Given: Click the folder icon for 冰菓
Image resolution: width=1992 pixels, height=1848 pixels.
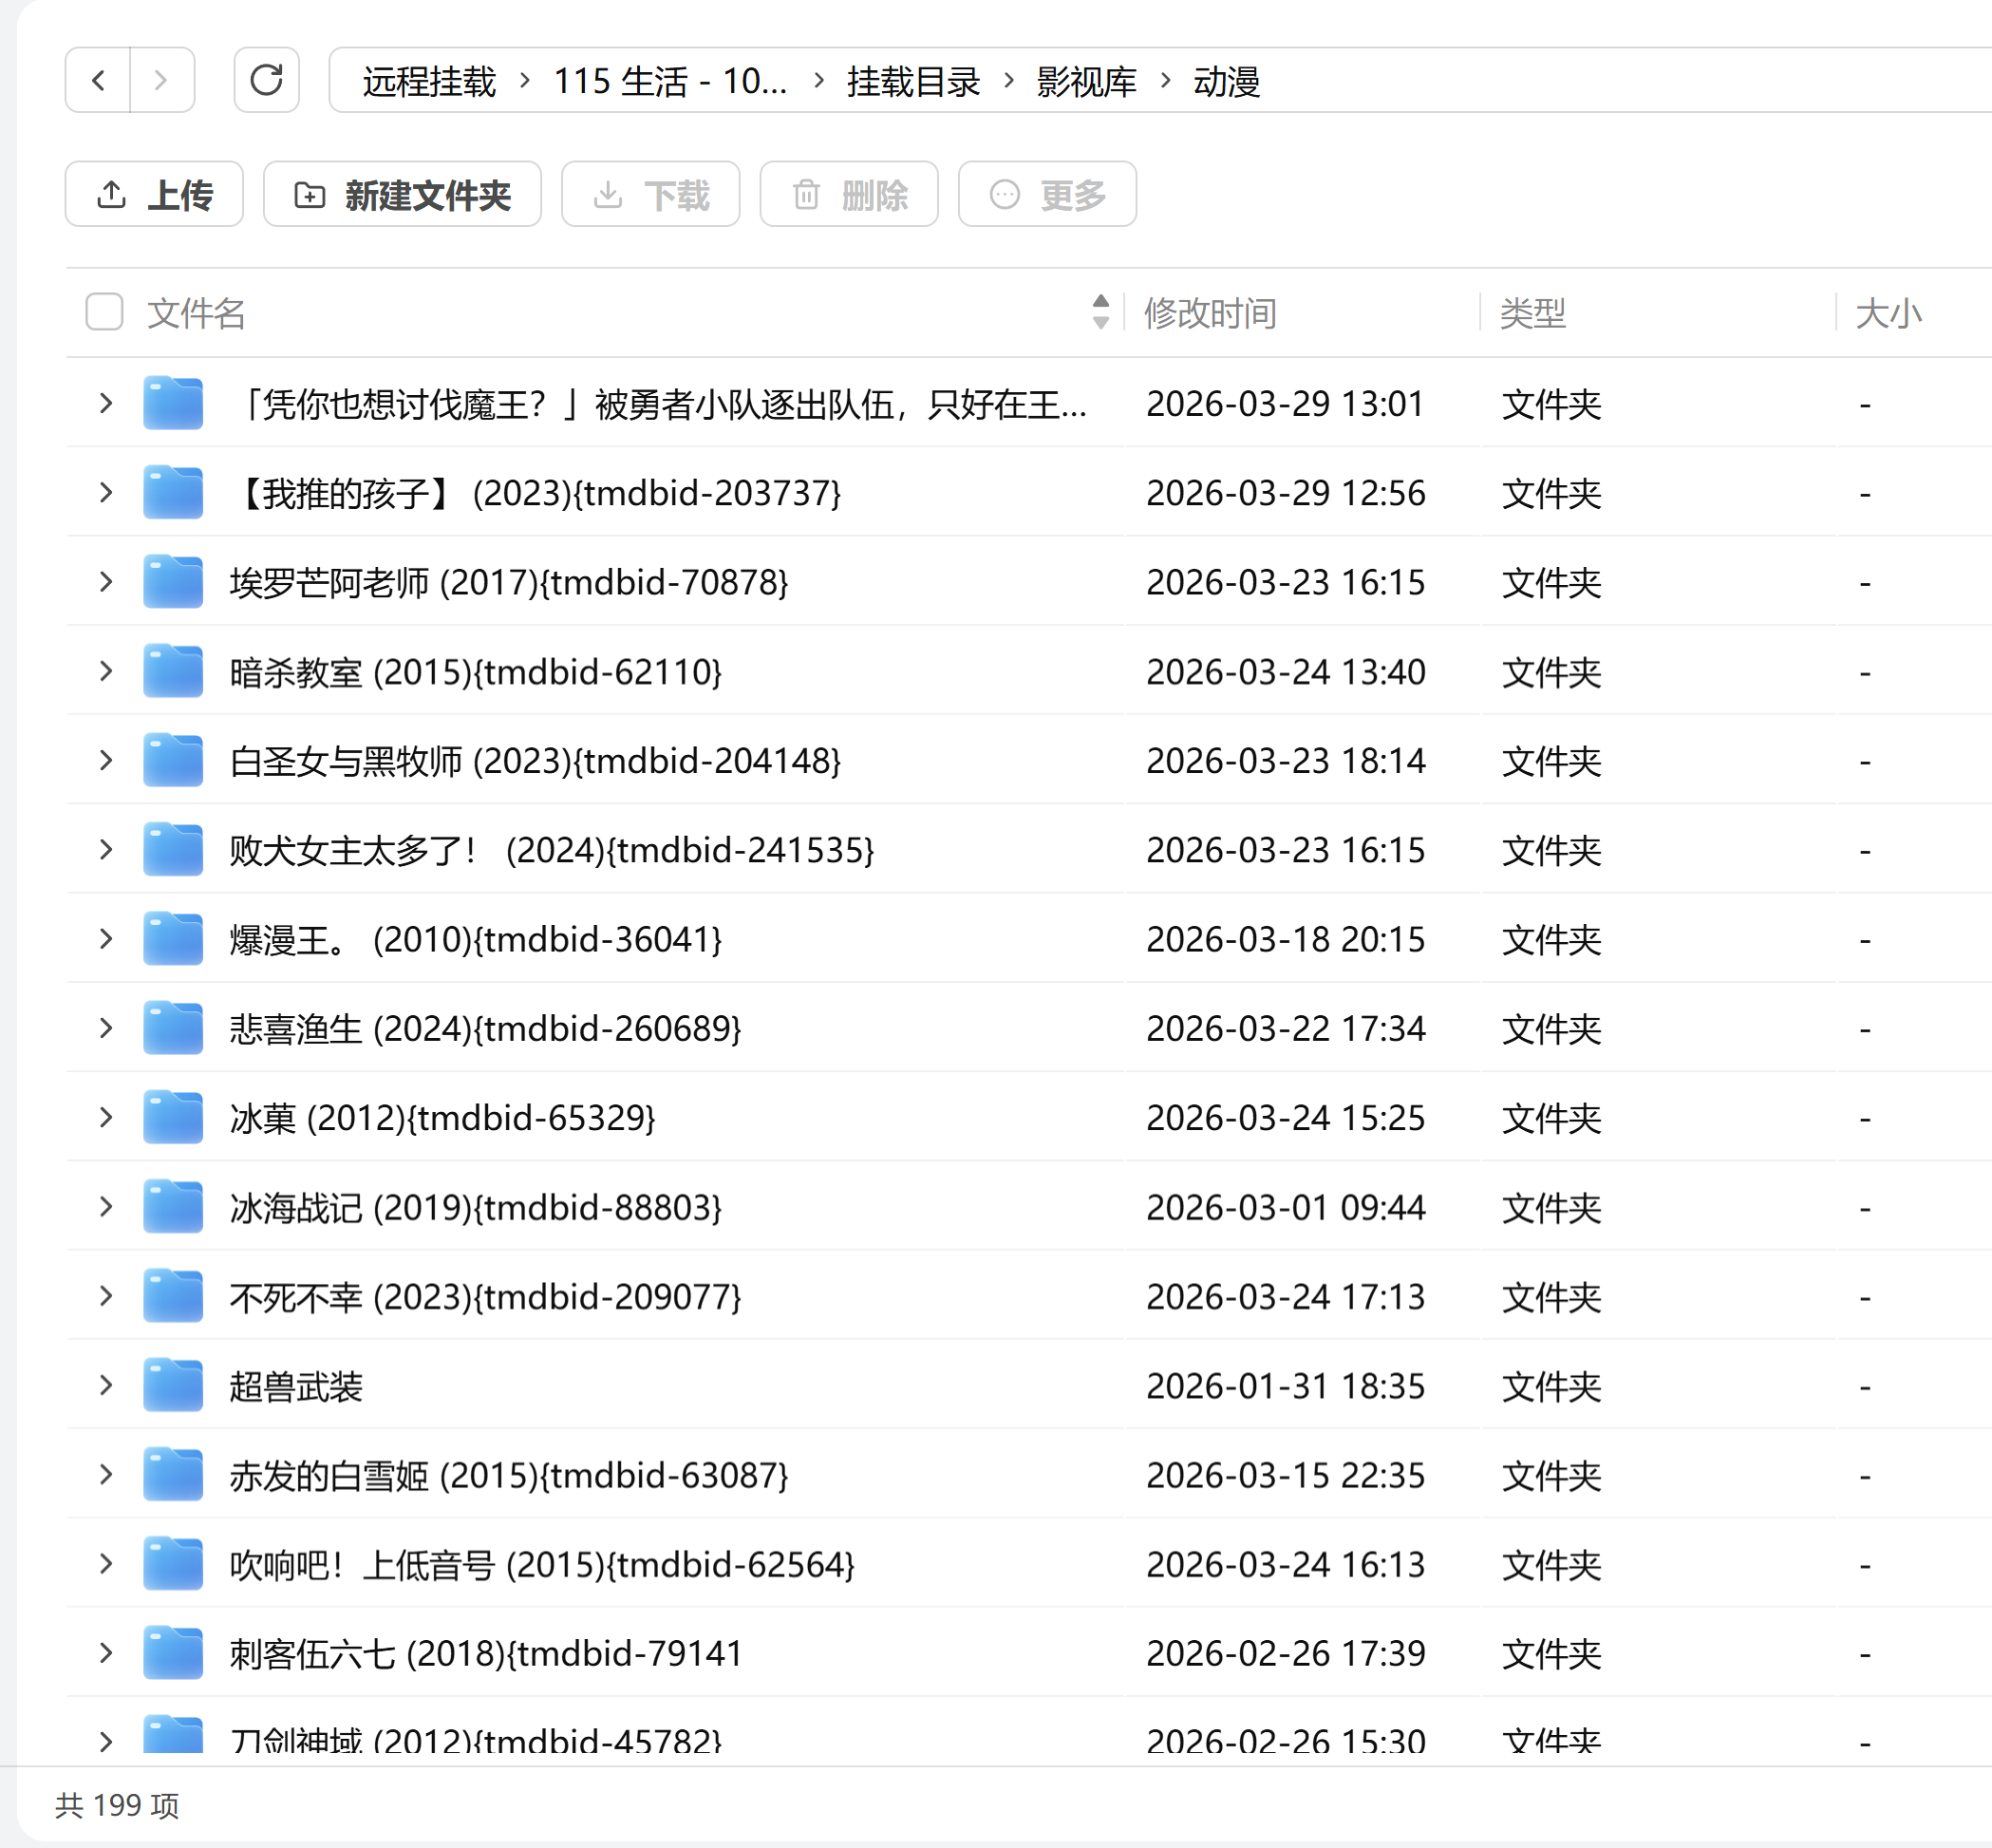Looking at the screenshot, I should pyautogui.click(x=173, y=1117).
